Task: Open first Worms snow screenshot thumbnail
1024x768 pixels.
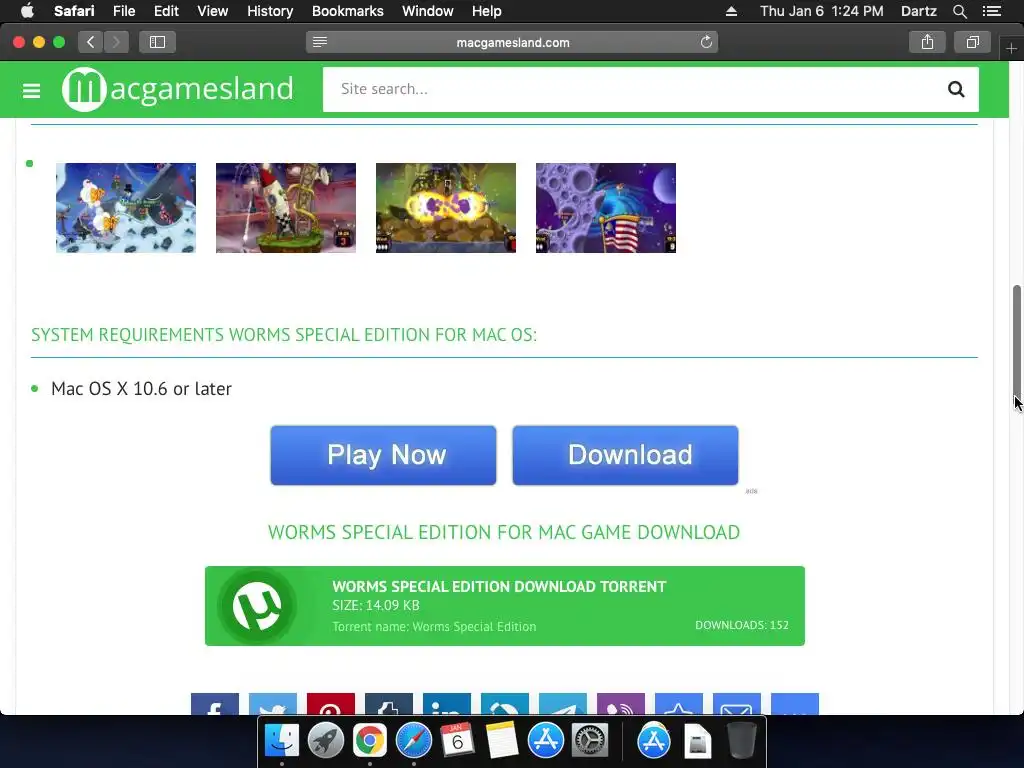Action: click(125, 208)
